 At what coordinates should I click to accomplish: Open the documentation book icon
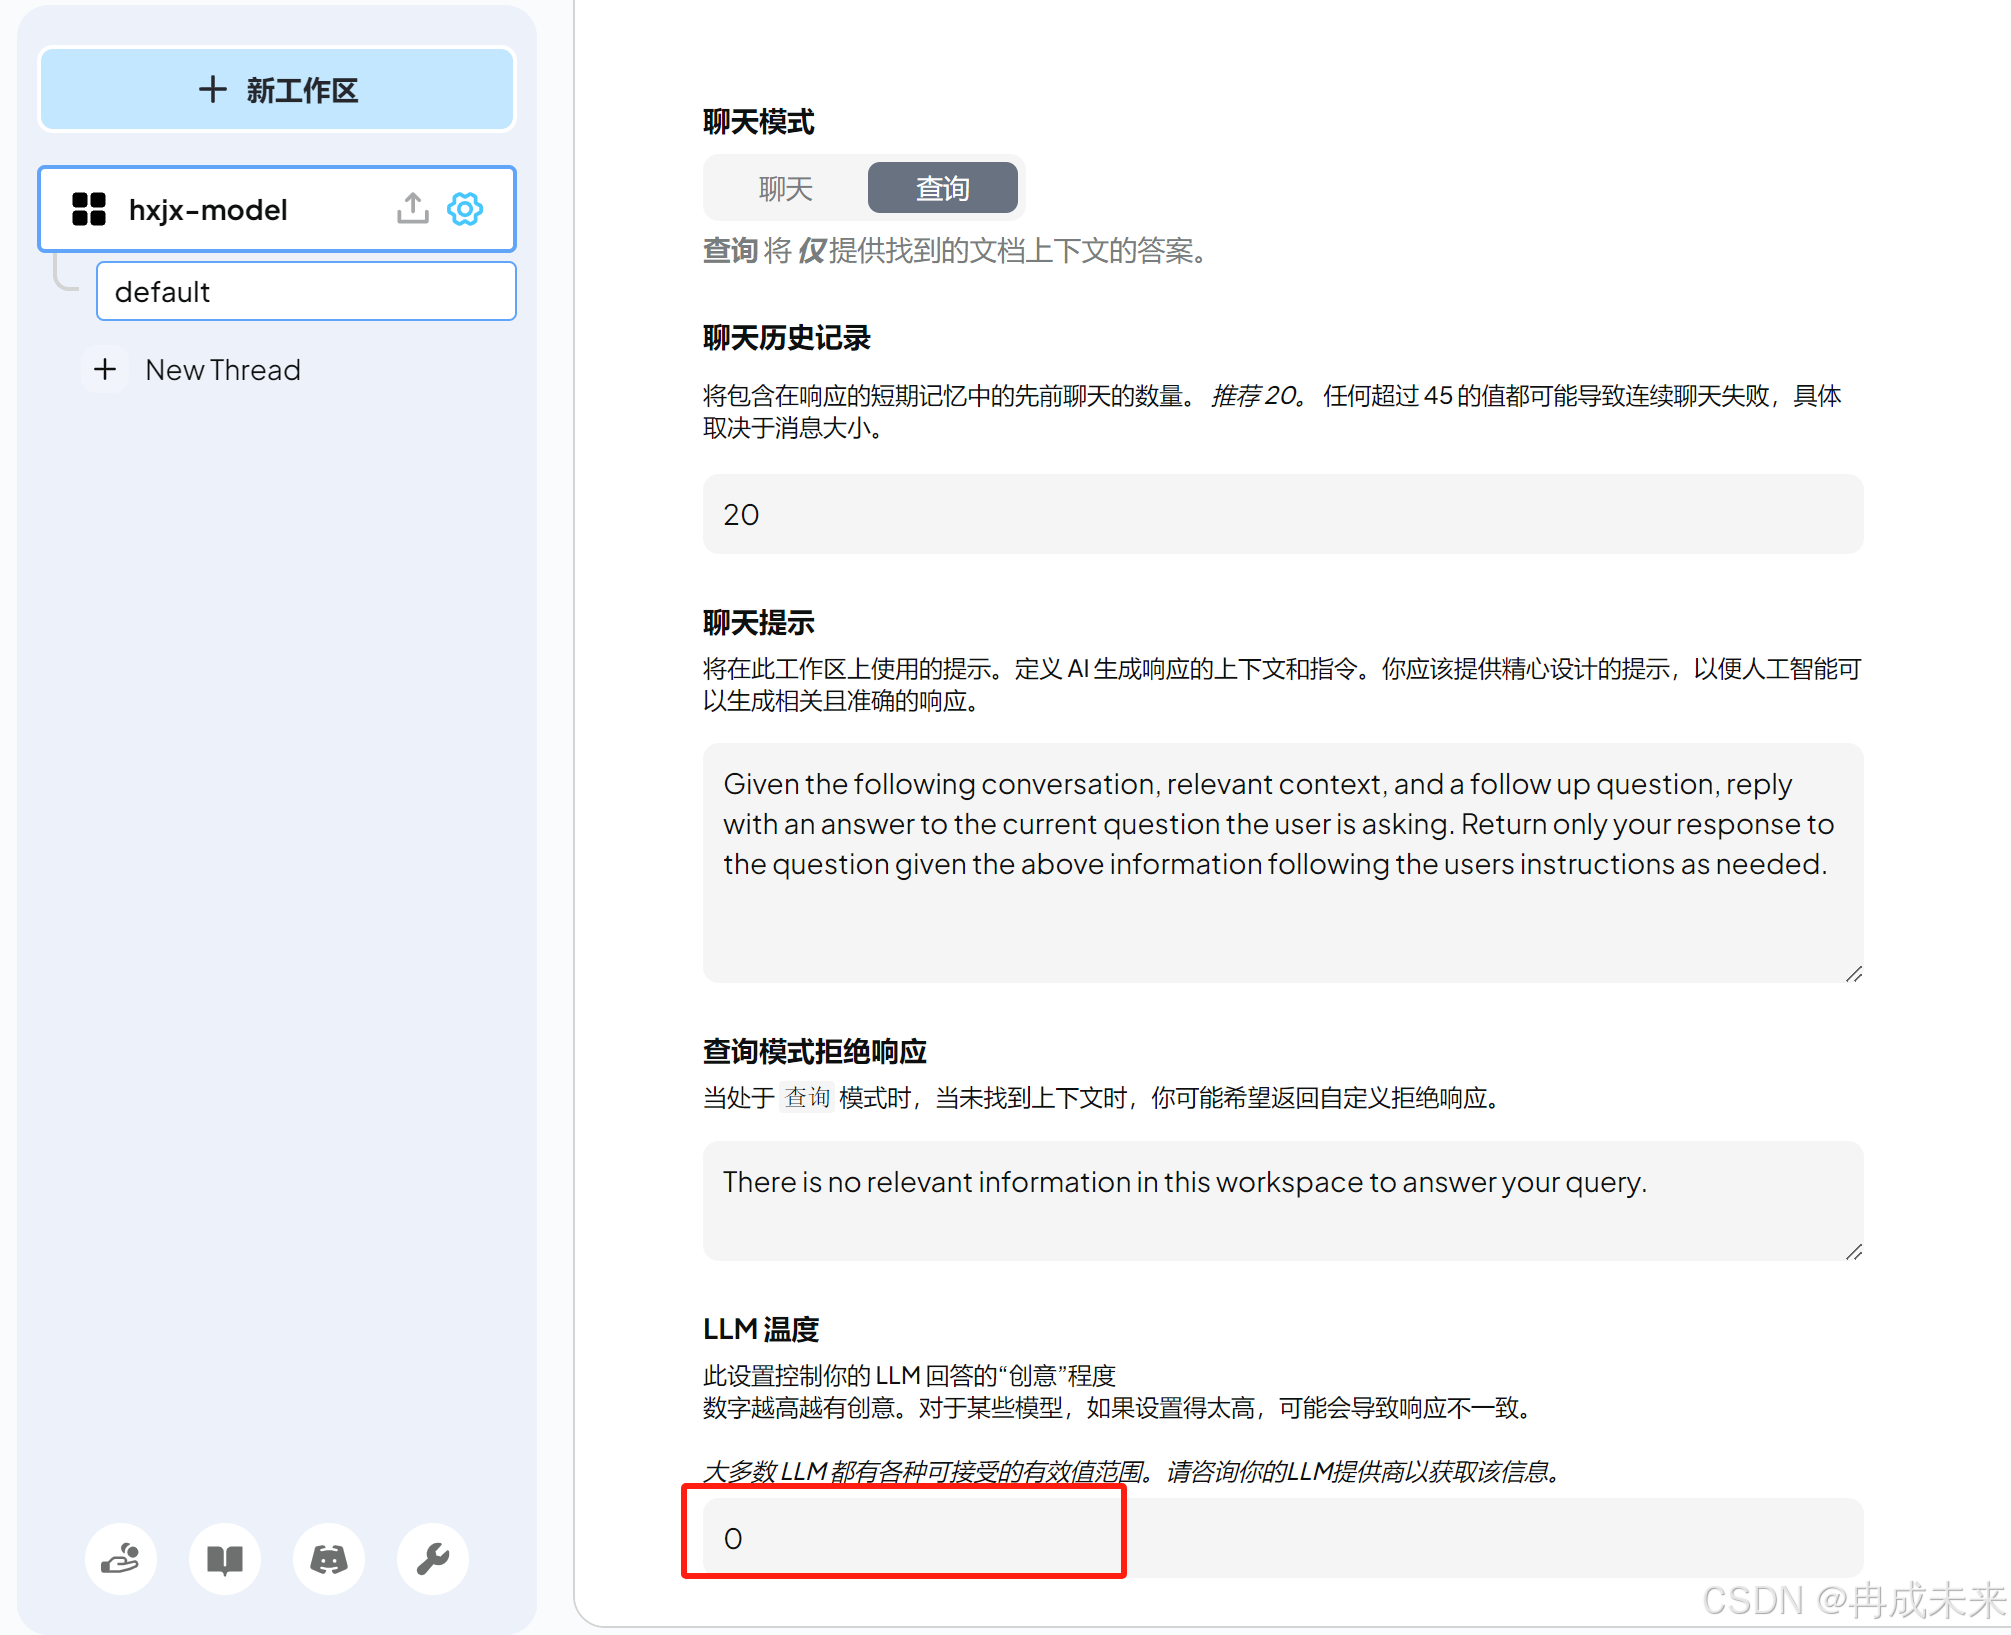coord(225,1558)
